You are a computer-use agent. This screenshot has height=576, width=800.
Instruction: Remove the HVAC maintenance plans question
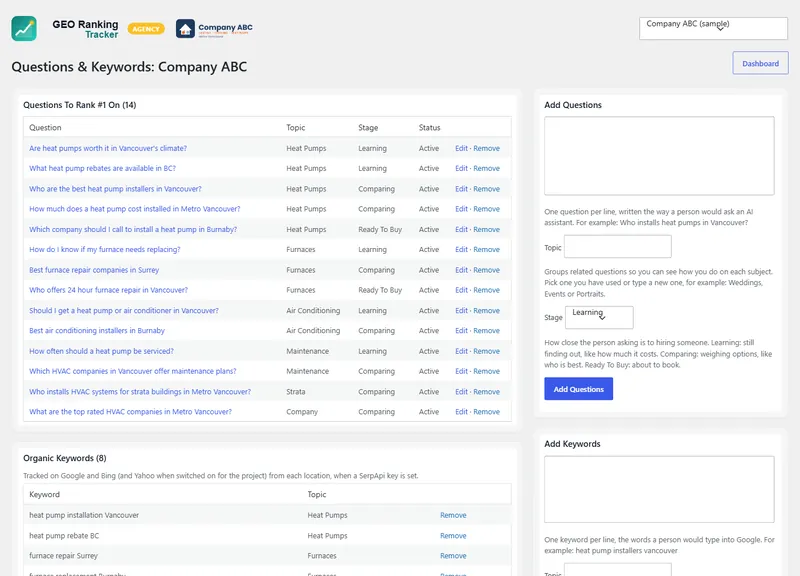pos(486,371)
